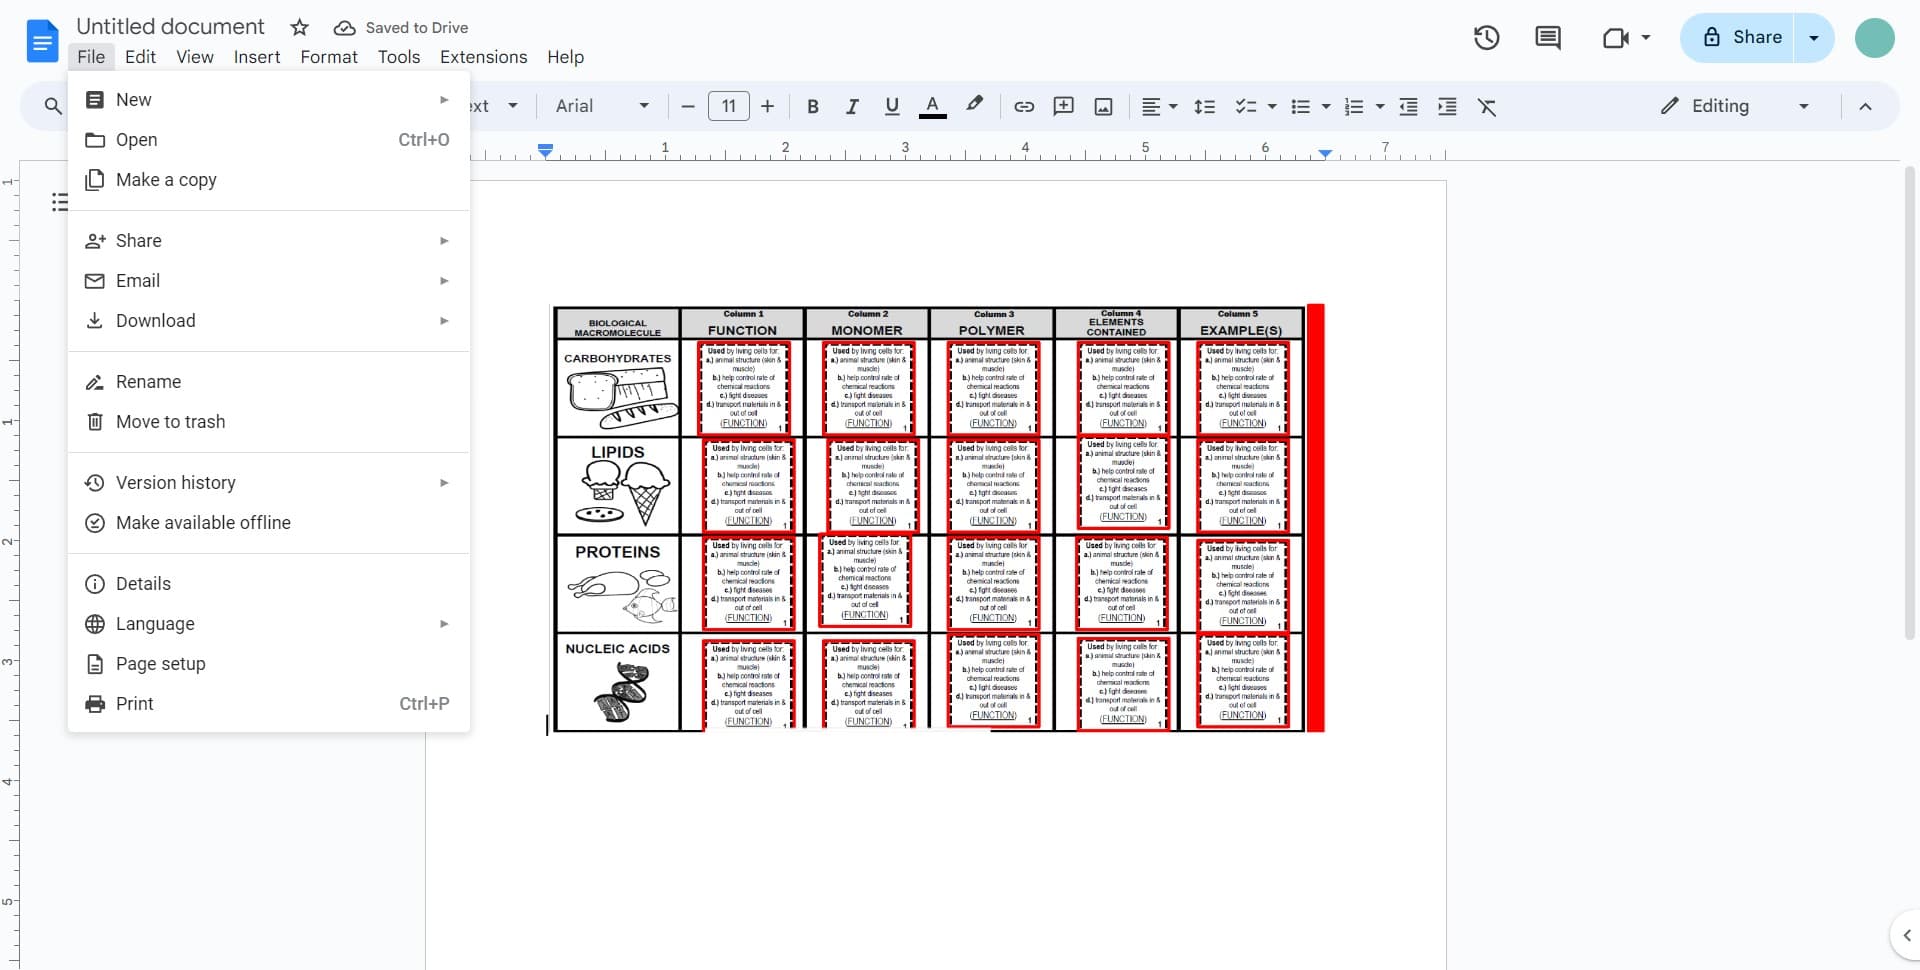
Task: Open the Arial font dropdown
Action: [x=600, y=106]
